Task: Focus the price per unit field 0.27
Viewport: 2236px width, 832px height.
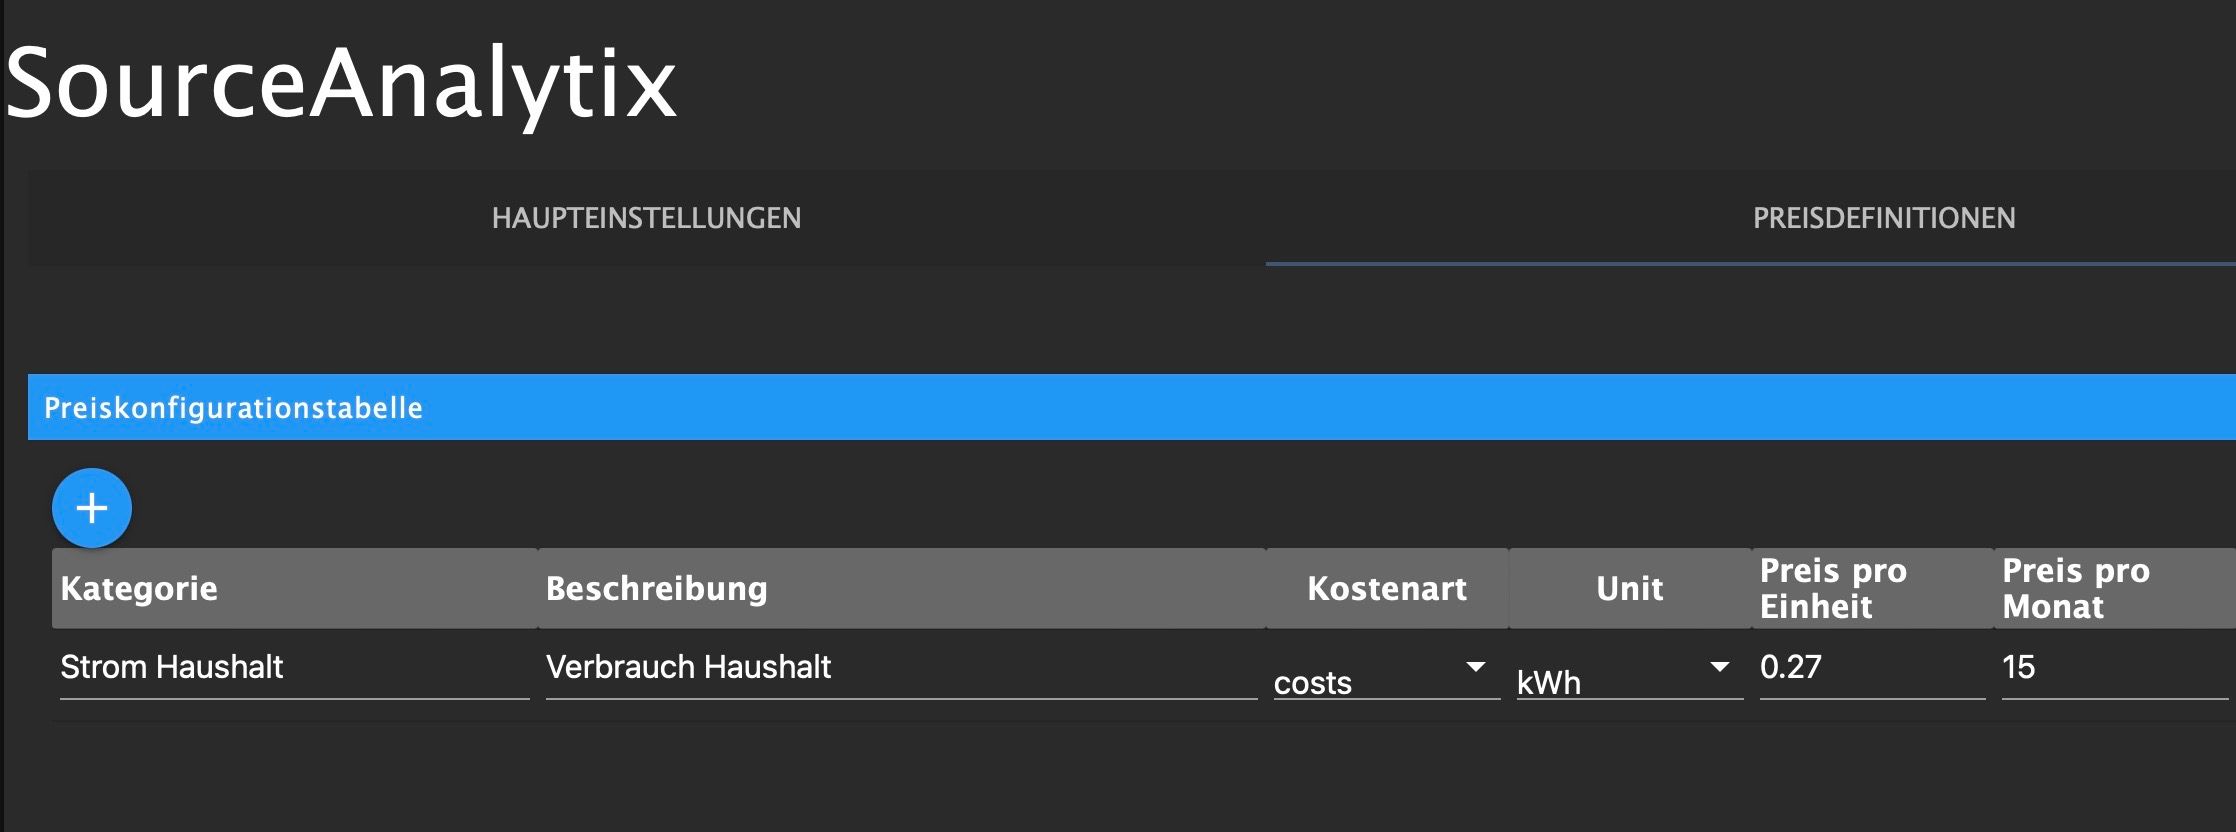Action: click(1871, 667)
